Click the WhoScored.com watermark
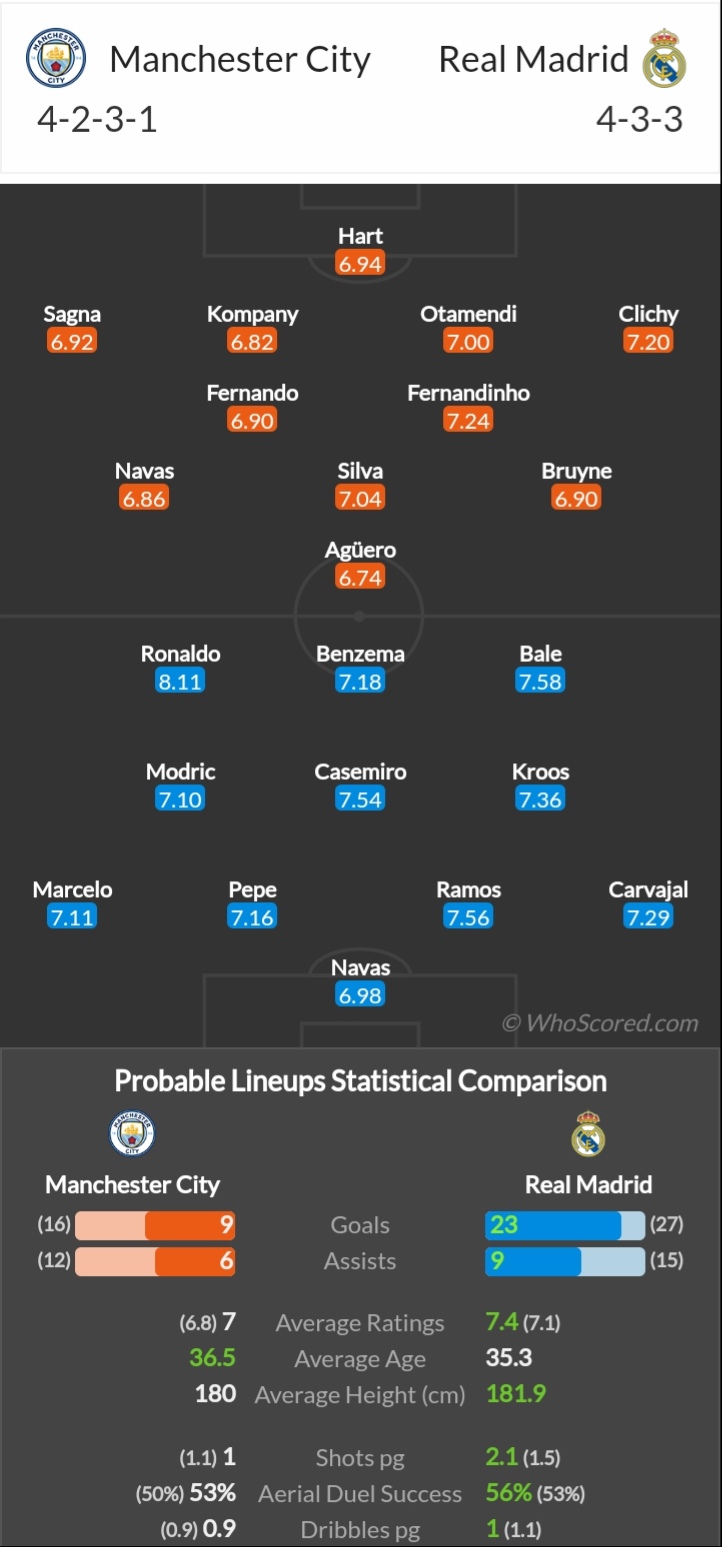The width and height of the screenshot is (722, 1547). coord(600,1023)
